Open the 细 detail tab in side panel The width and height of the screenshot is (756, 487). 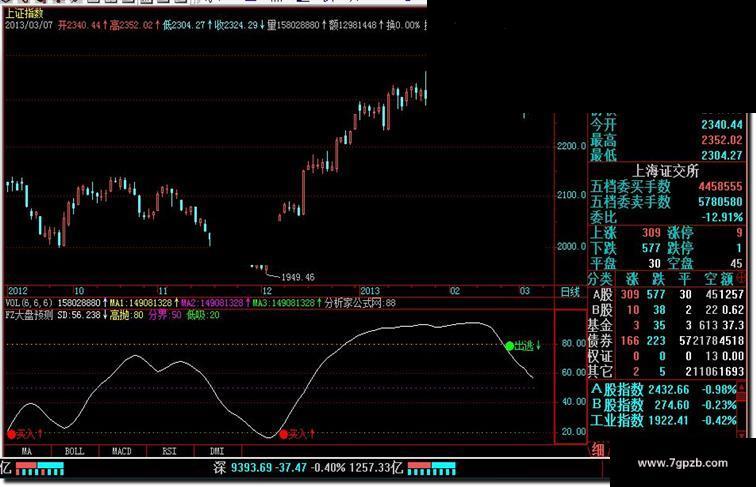tap(598, 449)
